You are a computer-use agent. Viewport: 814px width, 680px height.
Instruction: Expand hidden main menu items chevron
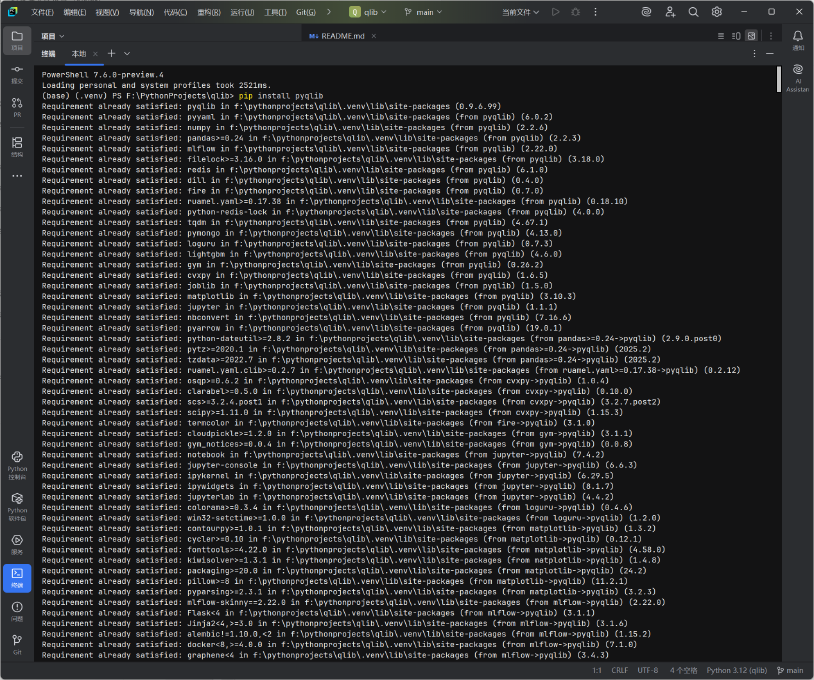[329, 11]
